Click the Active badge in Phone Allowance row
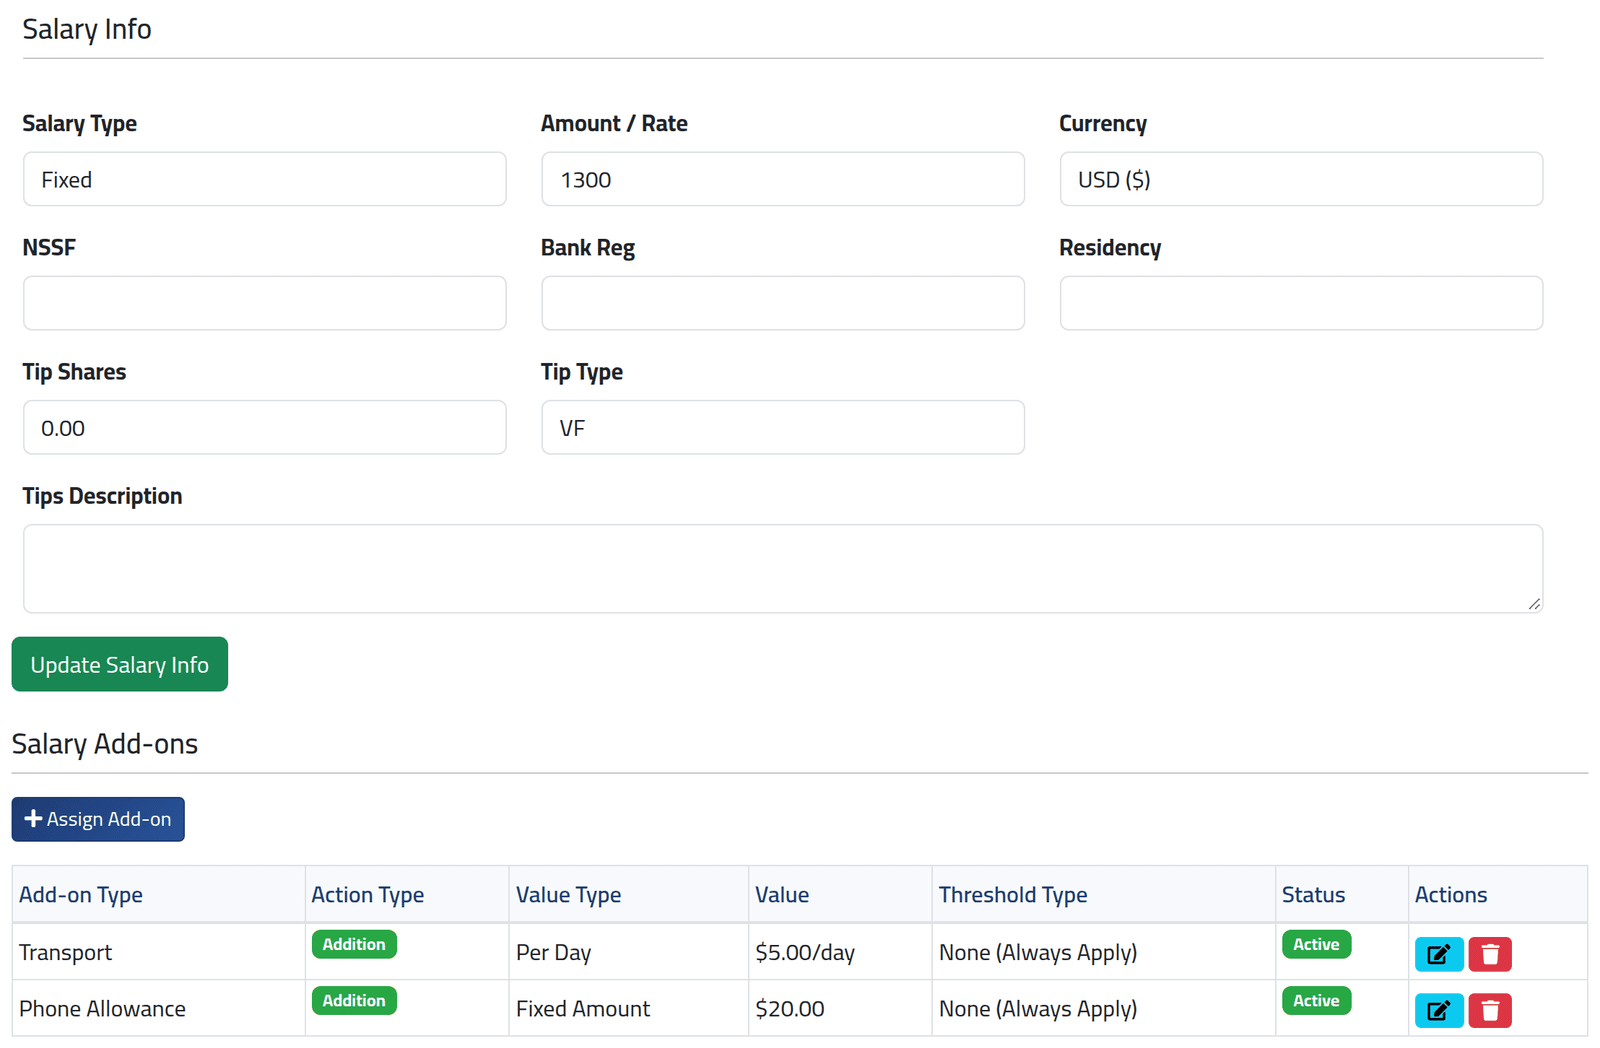Screen dimensions: 1600x1048 pyautogui.click(x=1316, y=1000)
